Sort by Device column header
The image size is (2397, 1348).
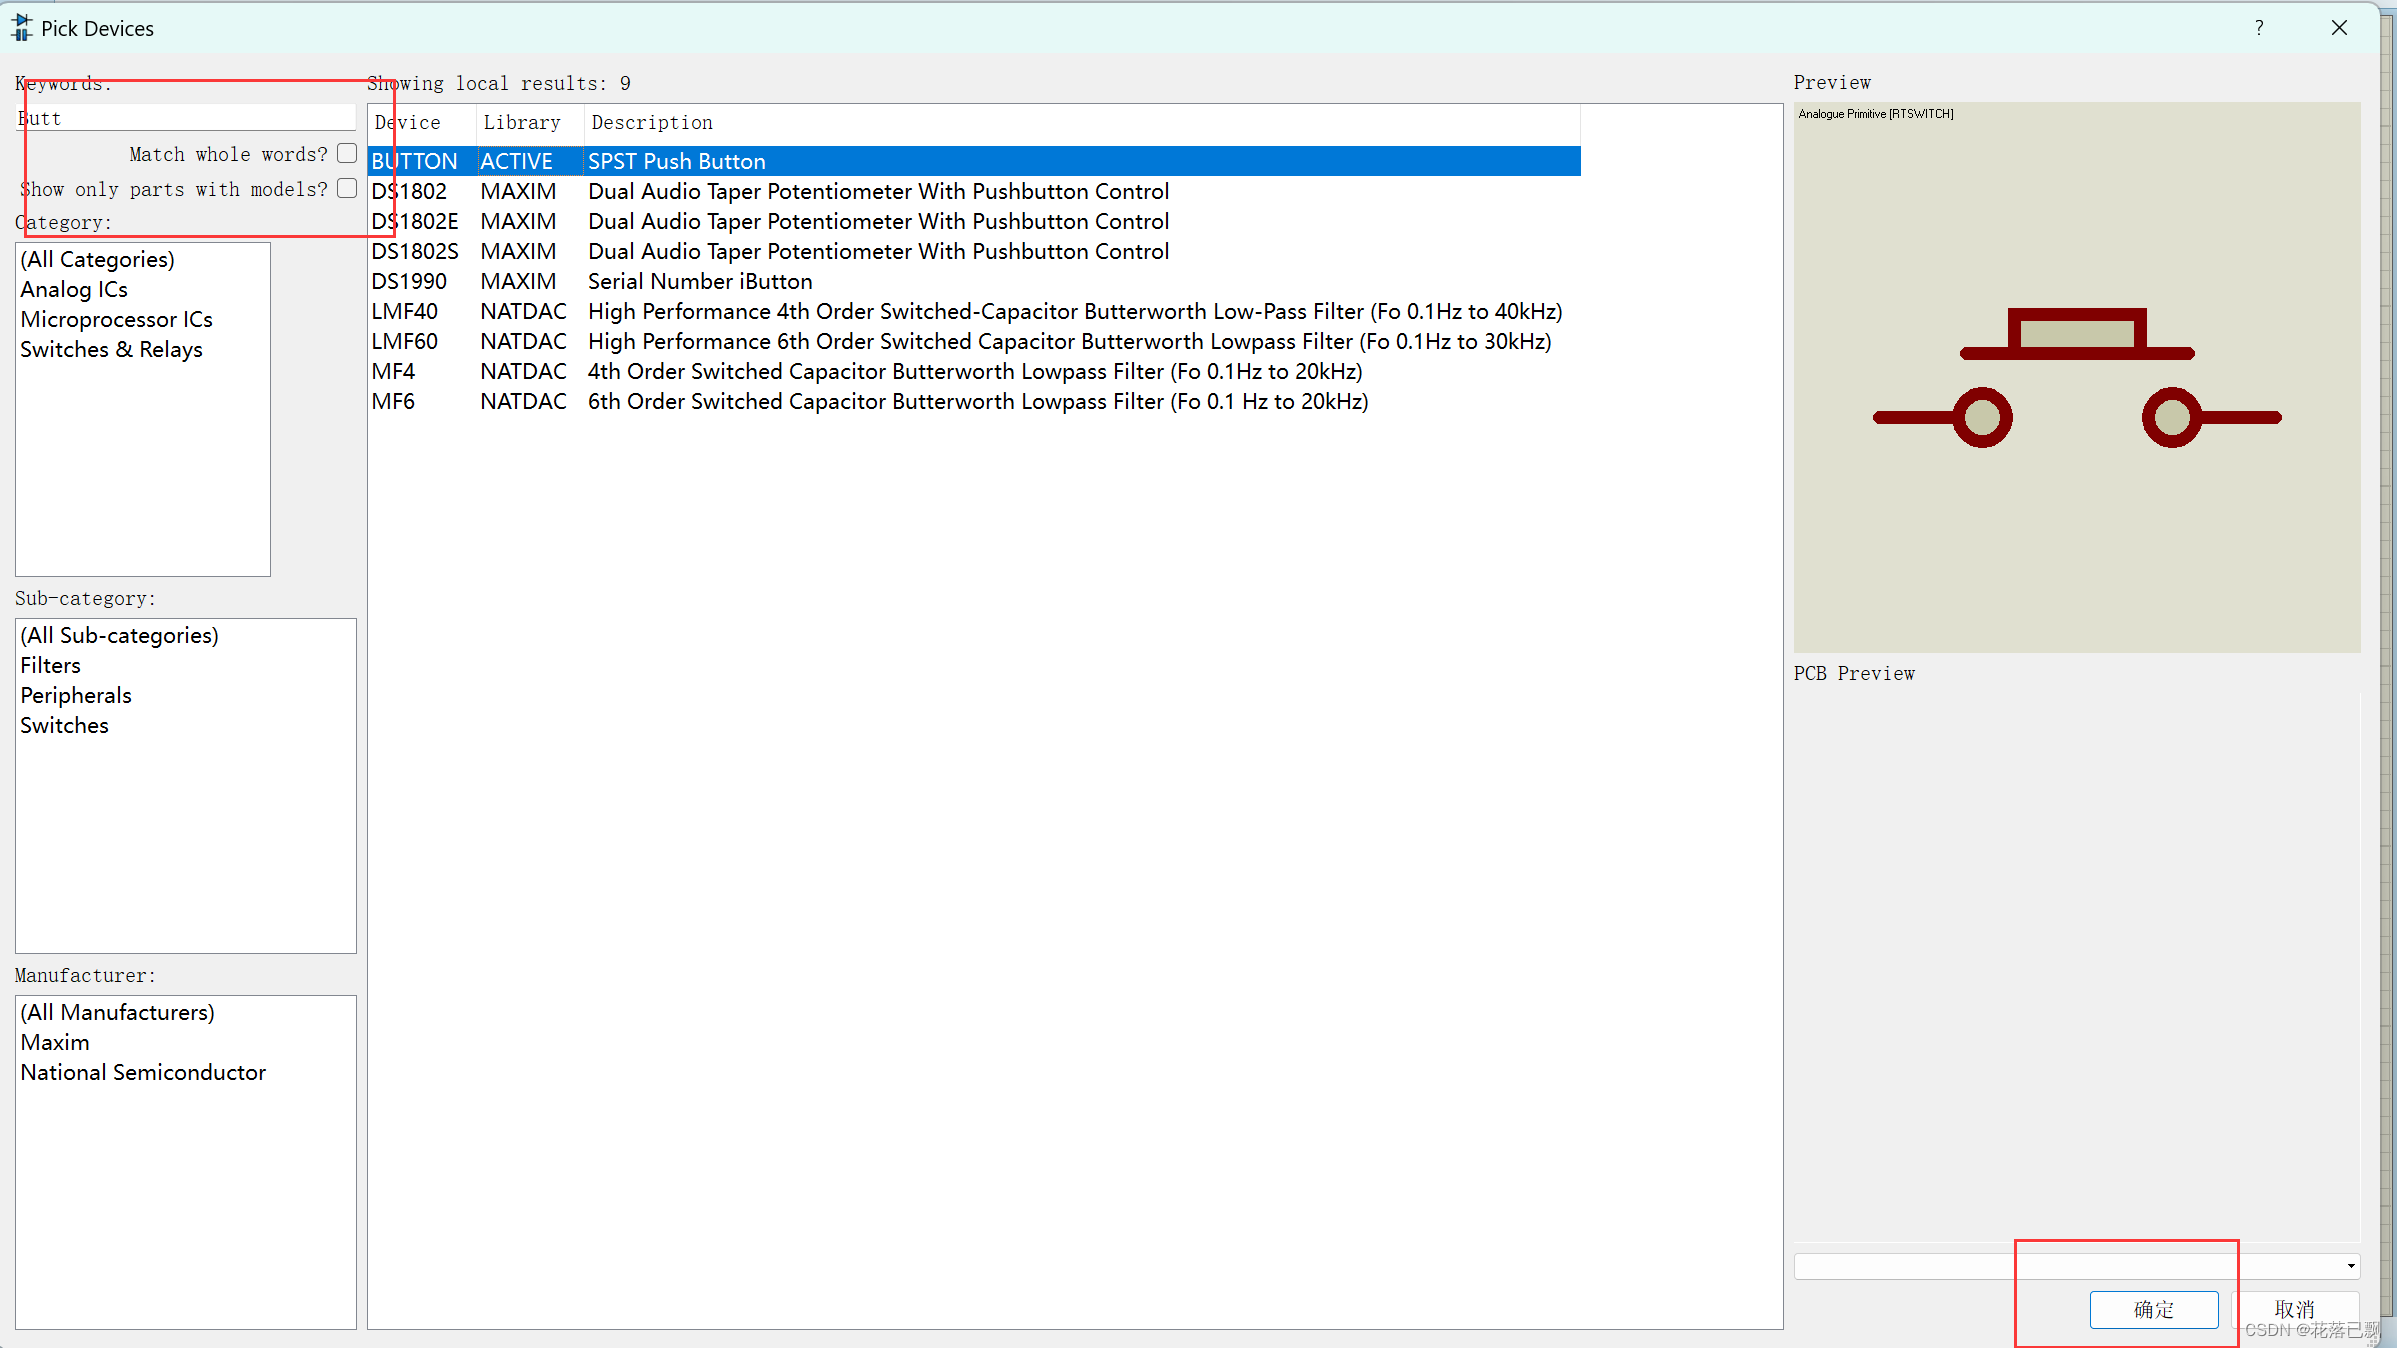coord(408,122)
